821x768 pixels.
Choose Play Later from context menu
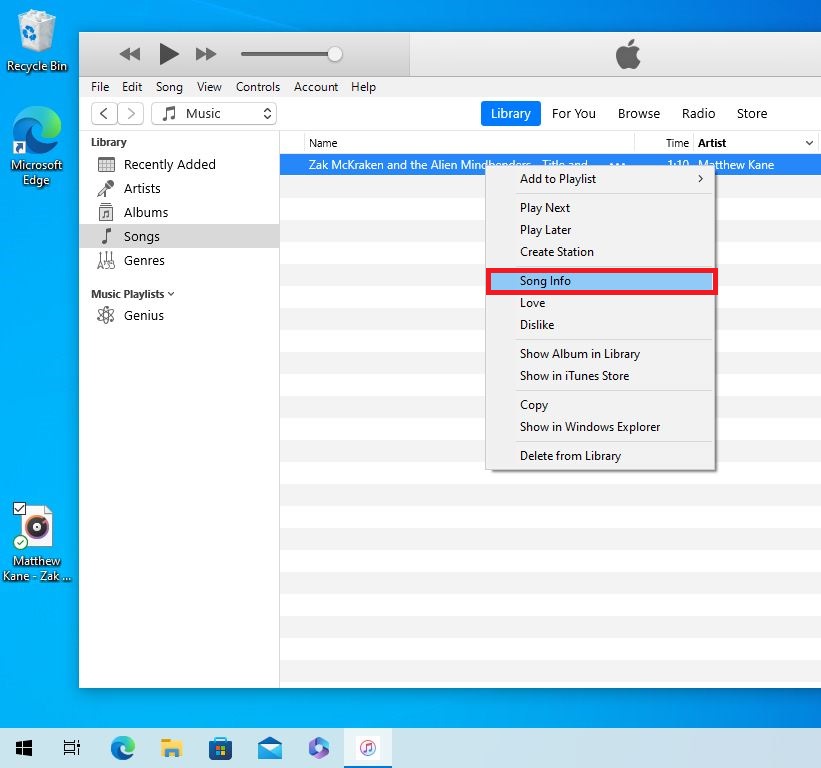pos(601,230)
